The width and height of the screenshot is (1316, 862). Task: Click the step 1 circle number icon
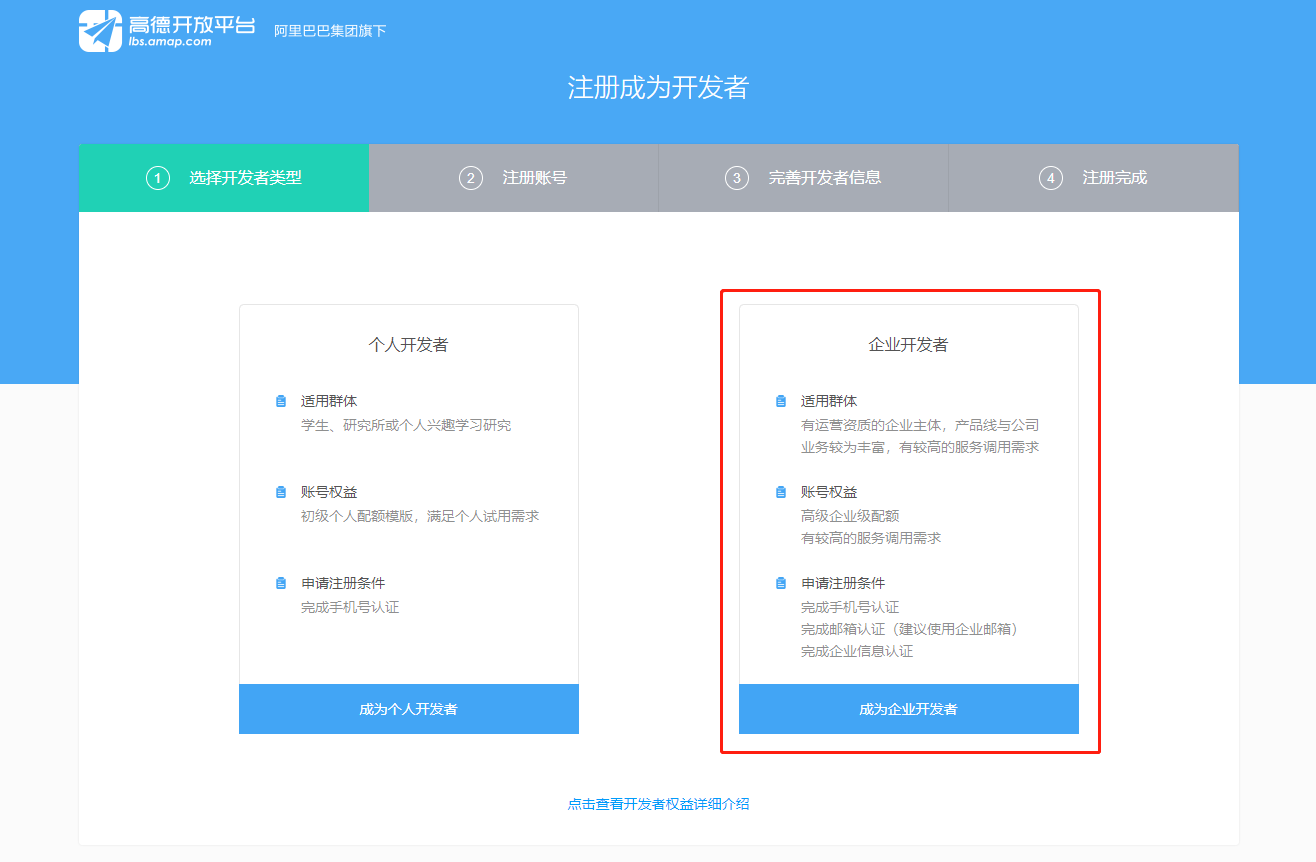(x=158, y=178)
